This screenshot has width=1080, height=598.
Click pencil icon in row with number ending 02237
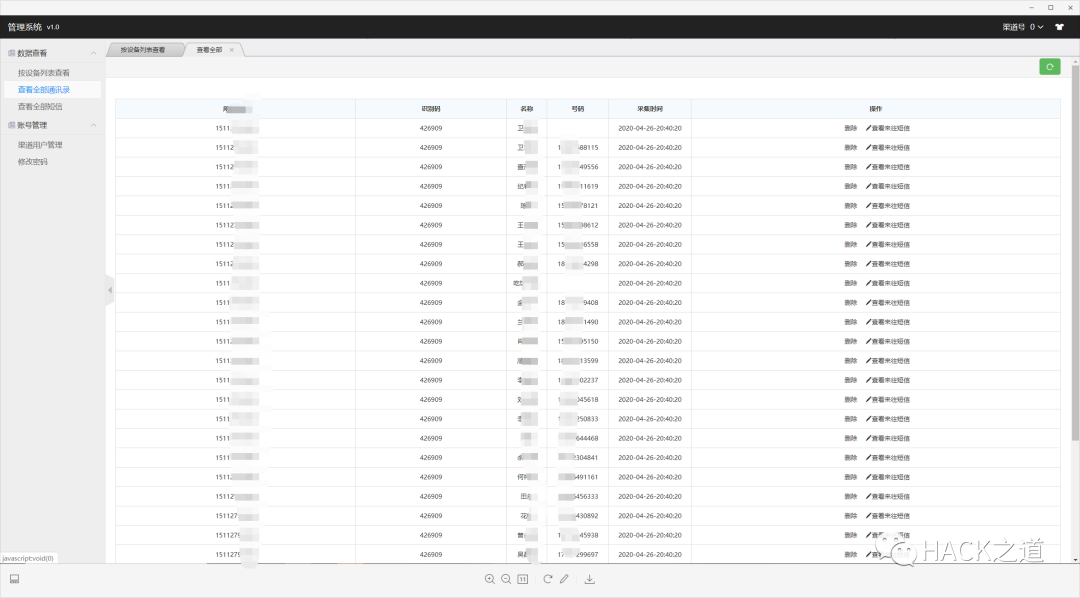pos(869,380)
